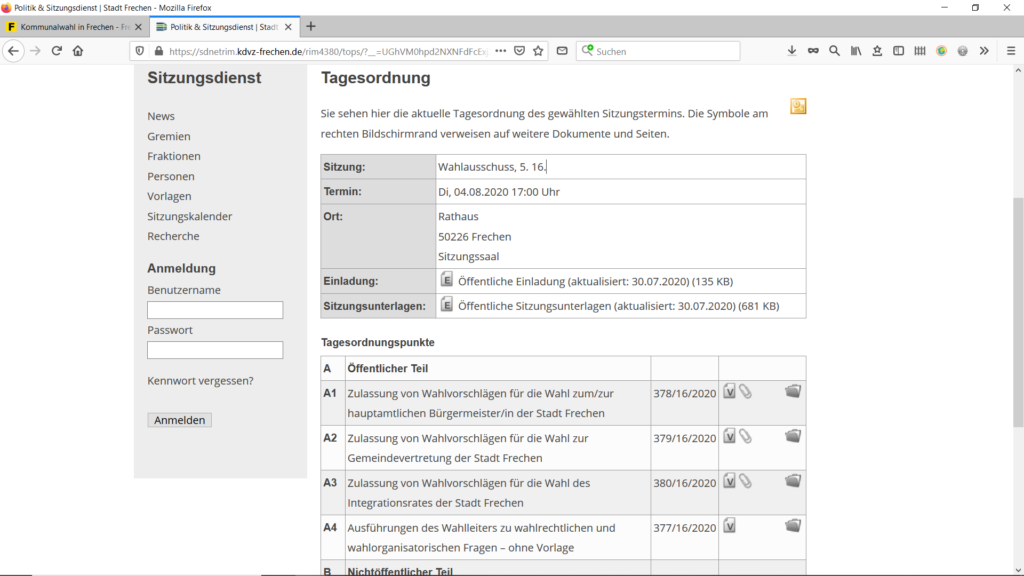Save page to Pocket
The image size is (1024, 576).
pos(519,51)
